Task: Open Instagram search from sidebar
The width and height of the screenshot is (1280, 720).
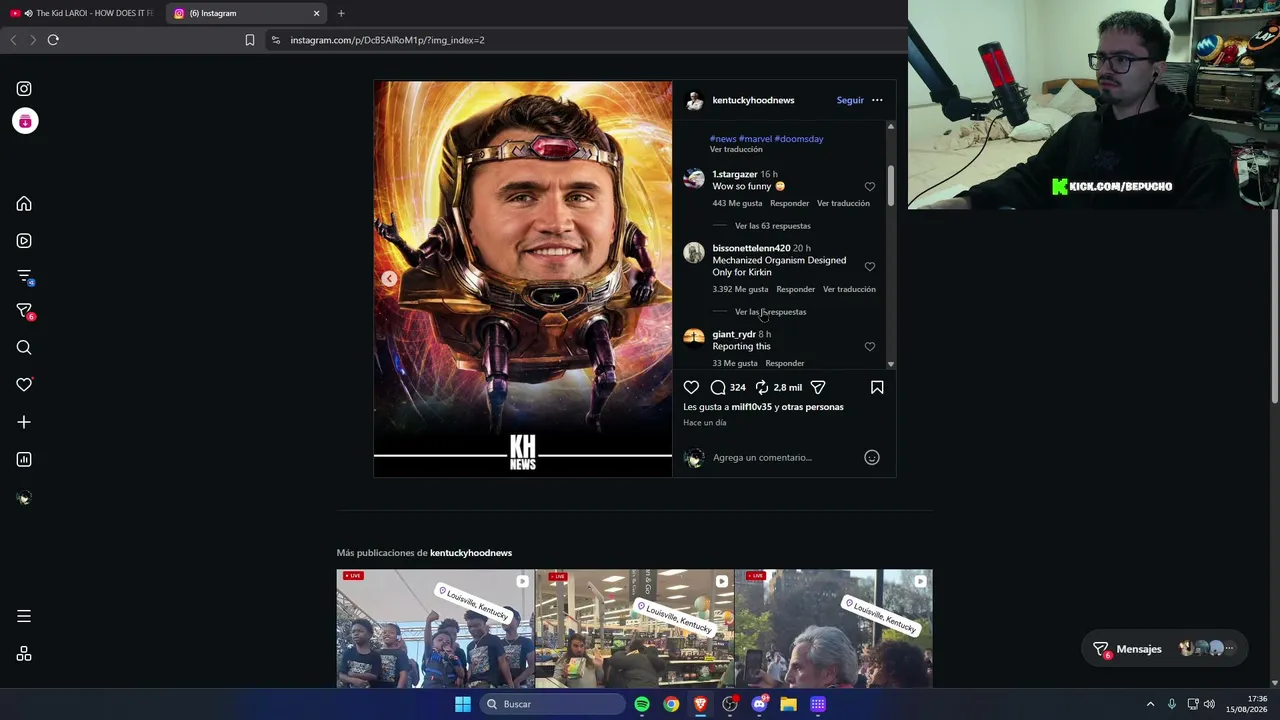Action: coord(24,348)
